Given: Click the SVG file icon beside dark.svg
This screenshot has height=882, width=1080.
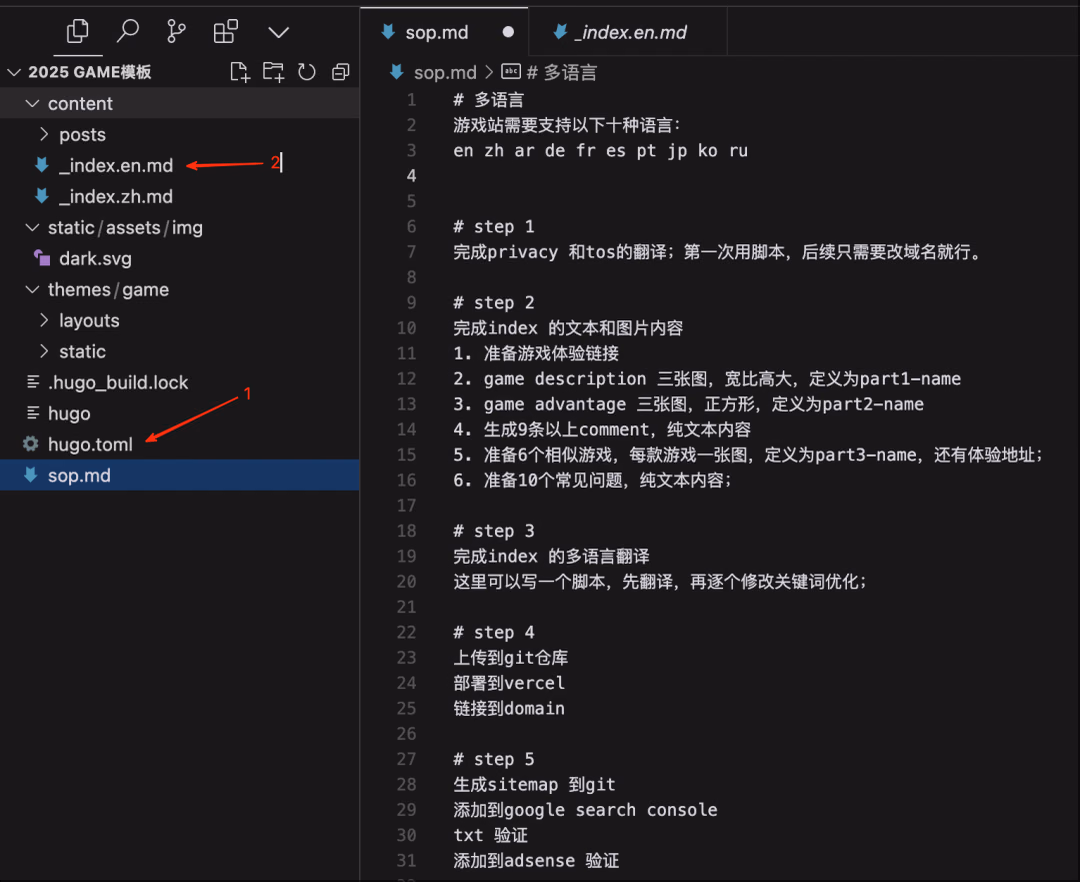Looking at the screenshot, I should 41,258.
